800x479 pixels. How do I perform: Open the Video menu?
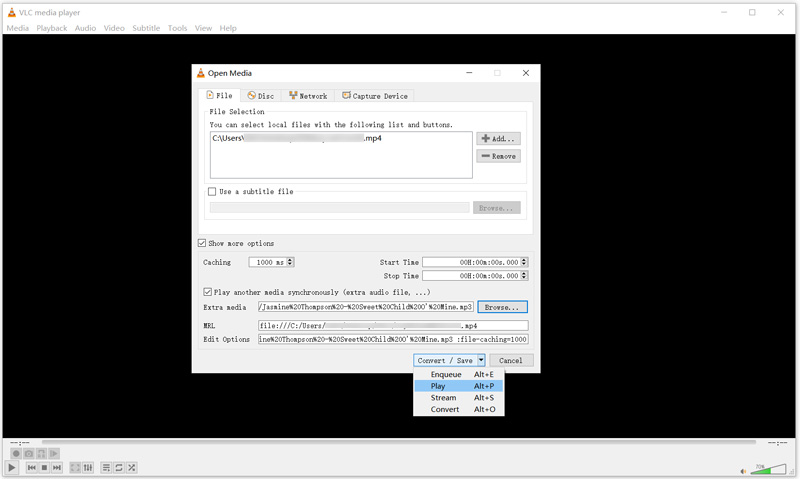(x=114, y=28)
